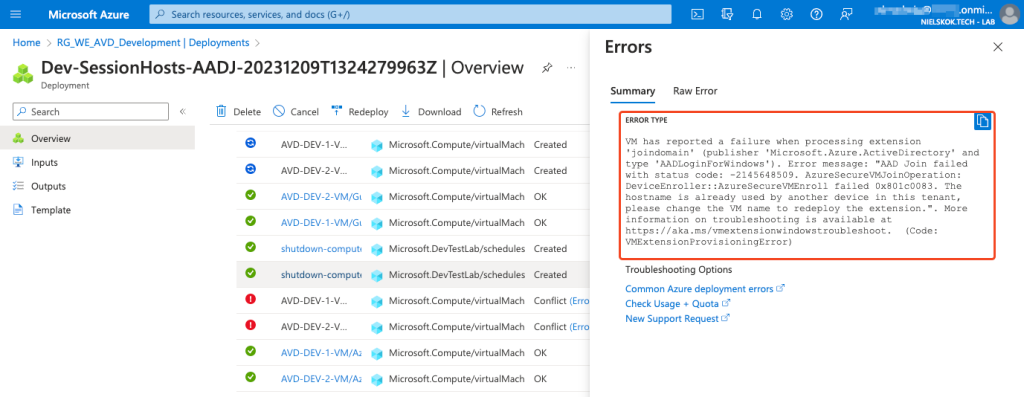The width and height of the screenshot is (1024, 397).
Task: Switch to the Summary tab
Action: 632,91
